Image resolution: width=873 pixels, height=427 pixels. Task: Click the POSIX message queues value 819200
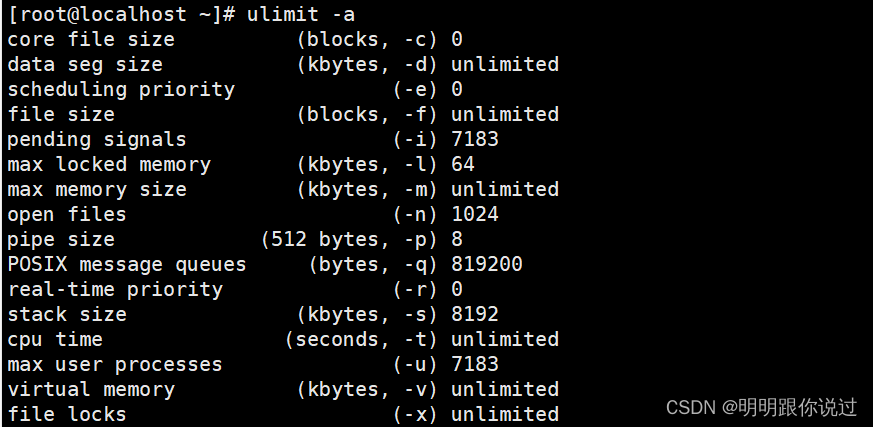pos(487,264)
